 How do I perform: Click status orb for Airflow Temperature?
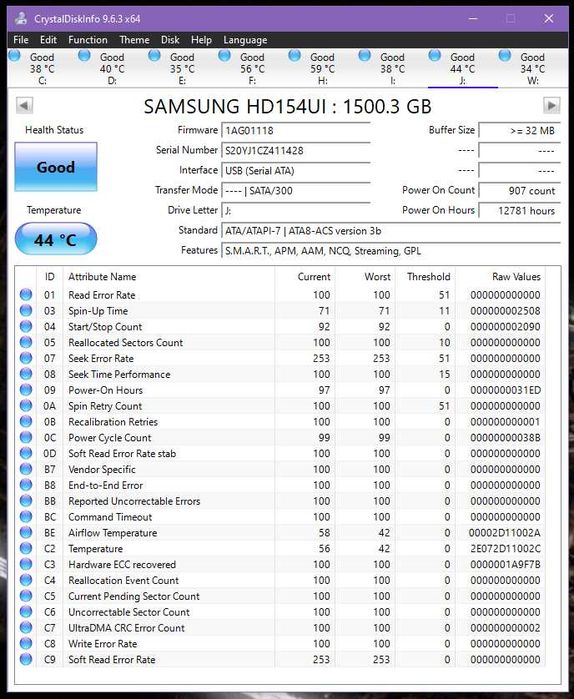click(x=26, y=532)
